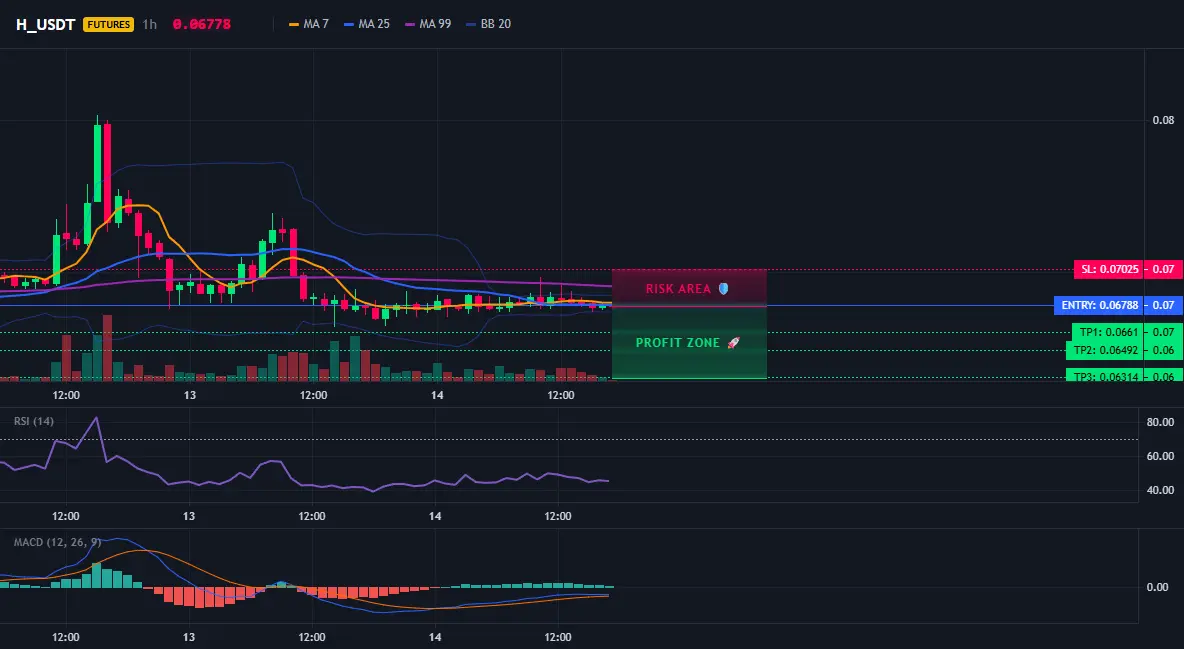Click the tallest green candle near 0.08

click(97, 162)
